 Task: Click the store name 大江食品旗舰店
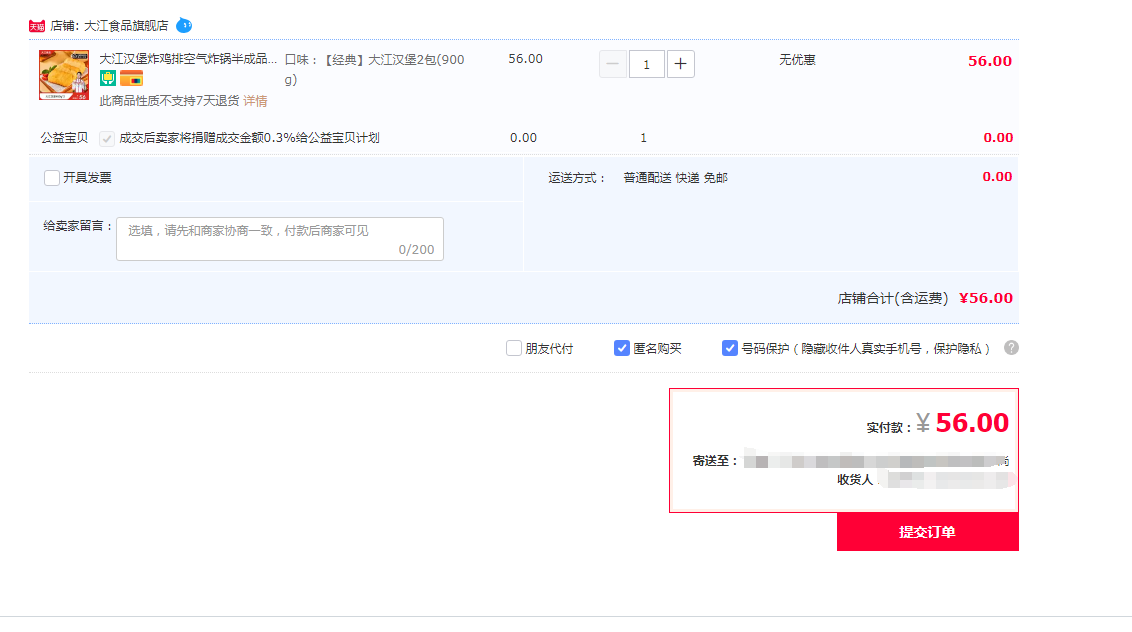click(126, 26)
